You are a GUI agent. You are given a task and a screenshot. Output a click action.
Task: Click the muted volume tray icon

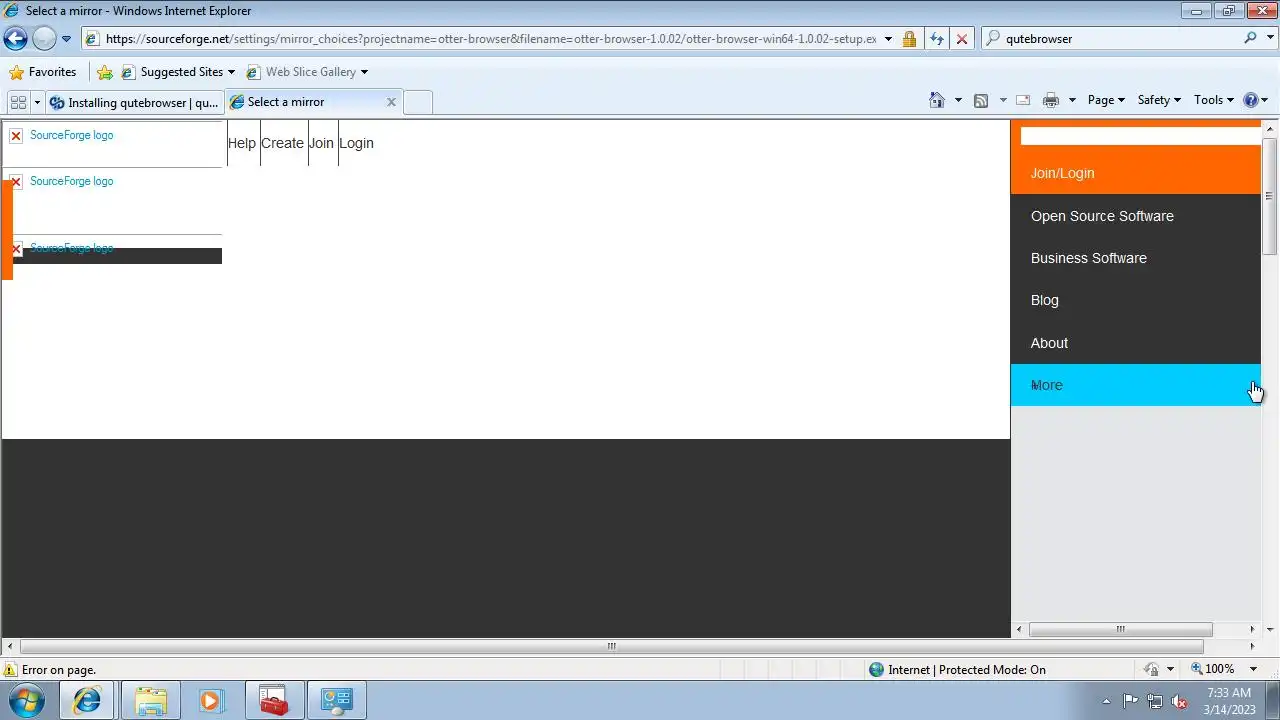click(1179, 701)
